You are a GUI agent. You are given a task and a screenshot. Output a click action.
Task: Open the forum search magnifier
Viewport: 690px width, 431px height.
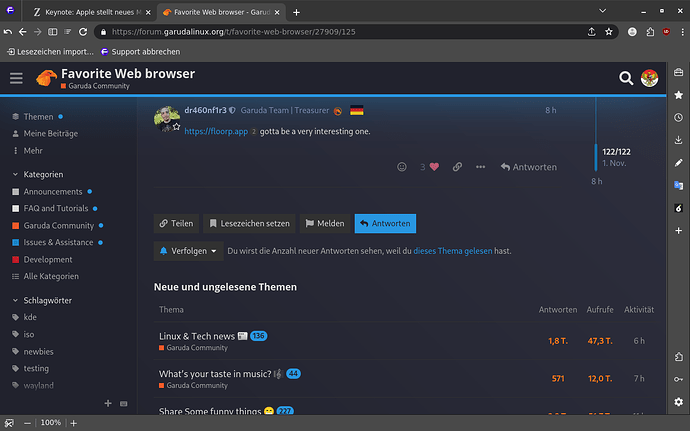[626, 78]
